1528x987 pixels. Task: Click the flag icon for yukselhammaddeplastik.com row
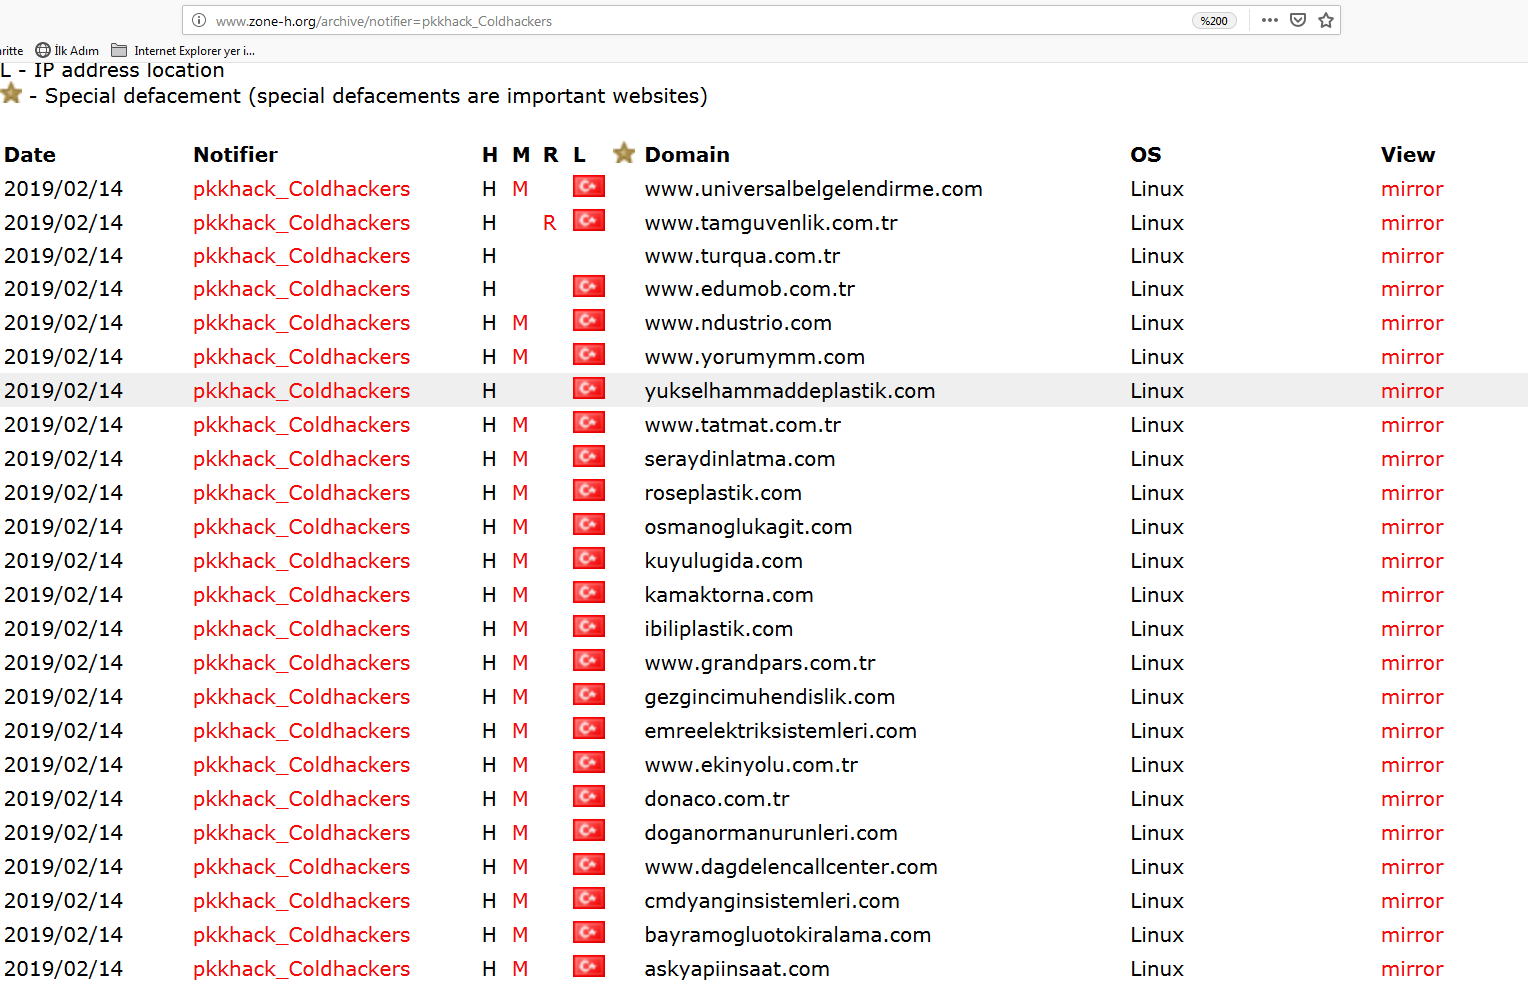pyautogui.click(x=589, y=389)
